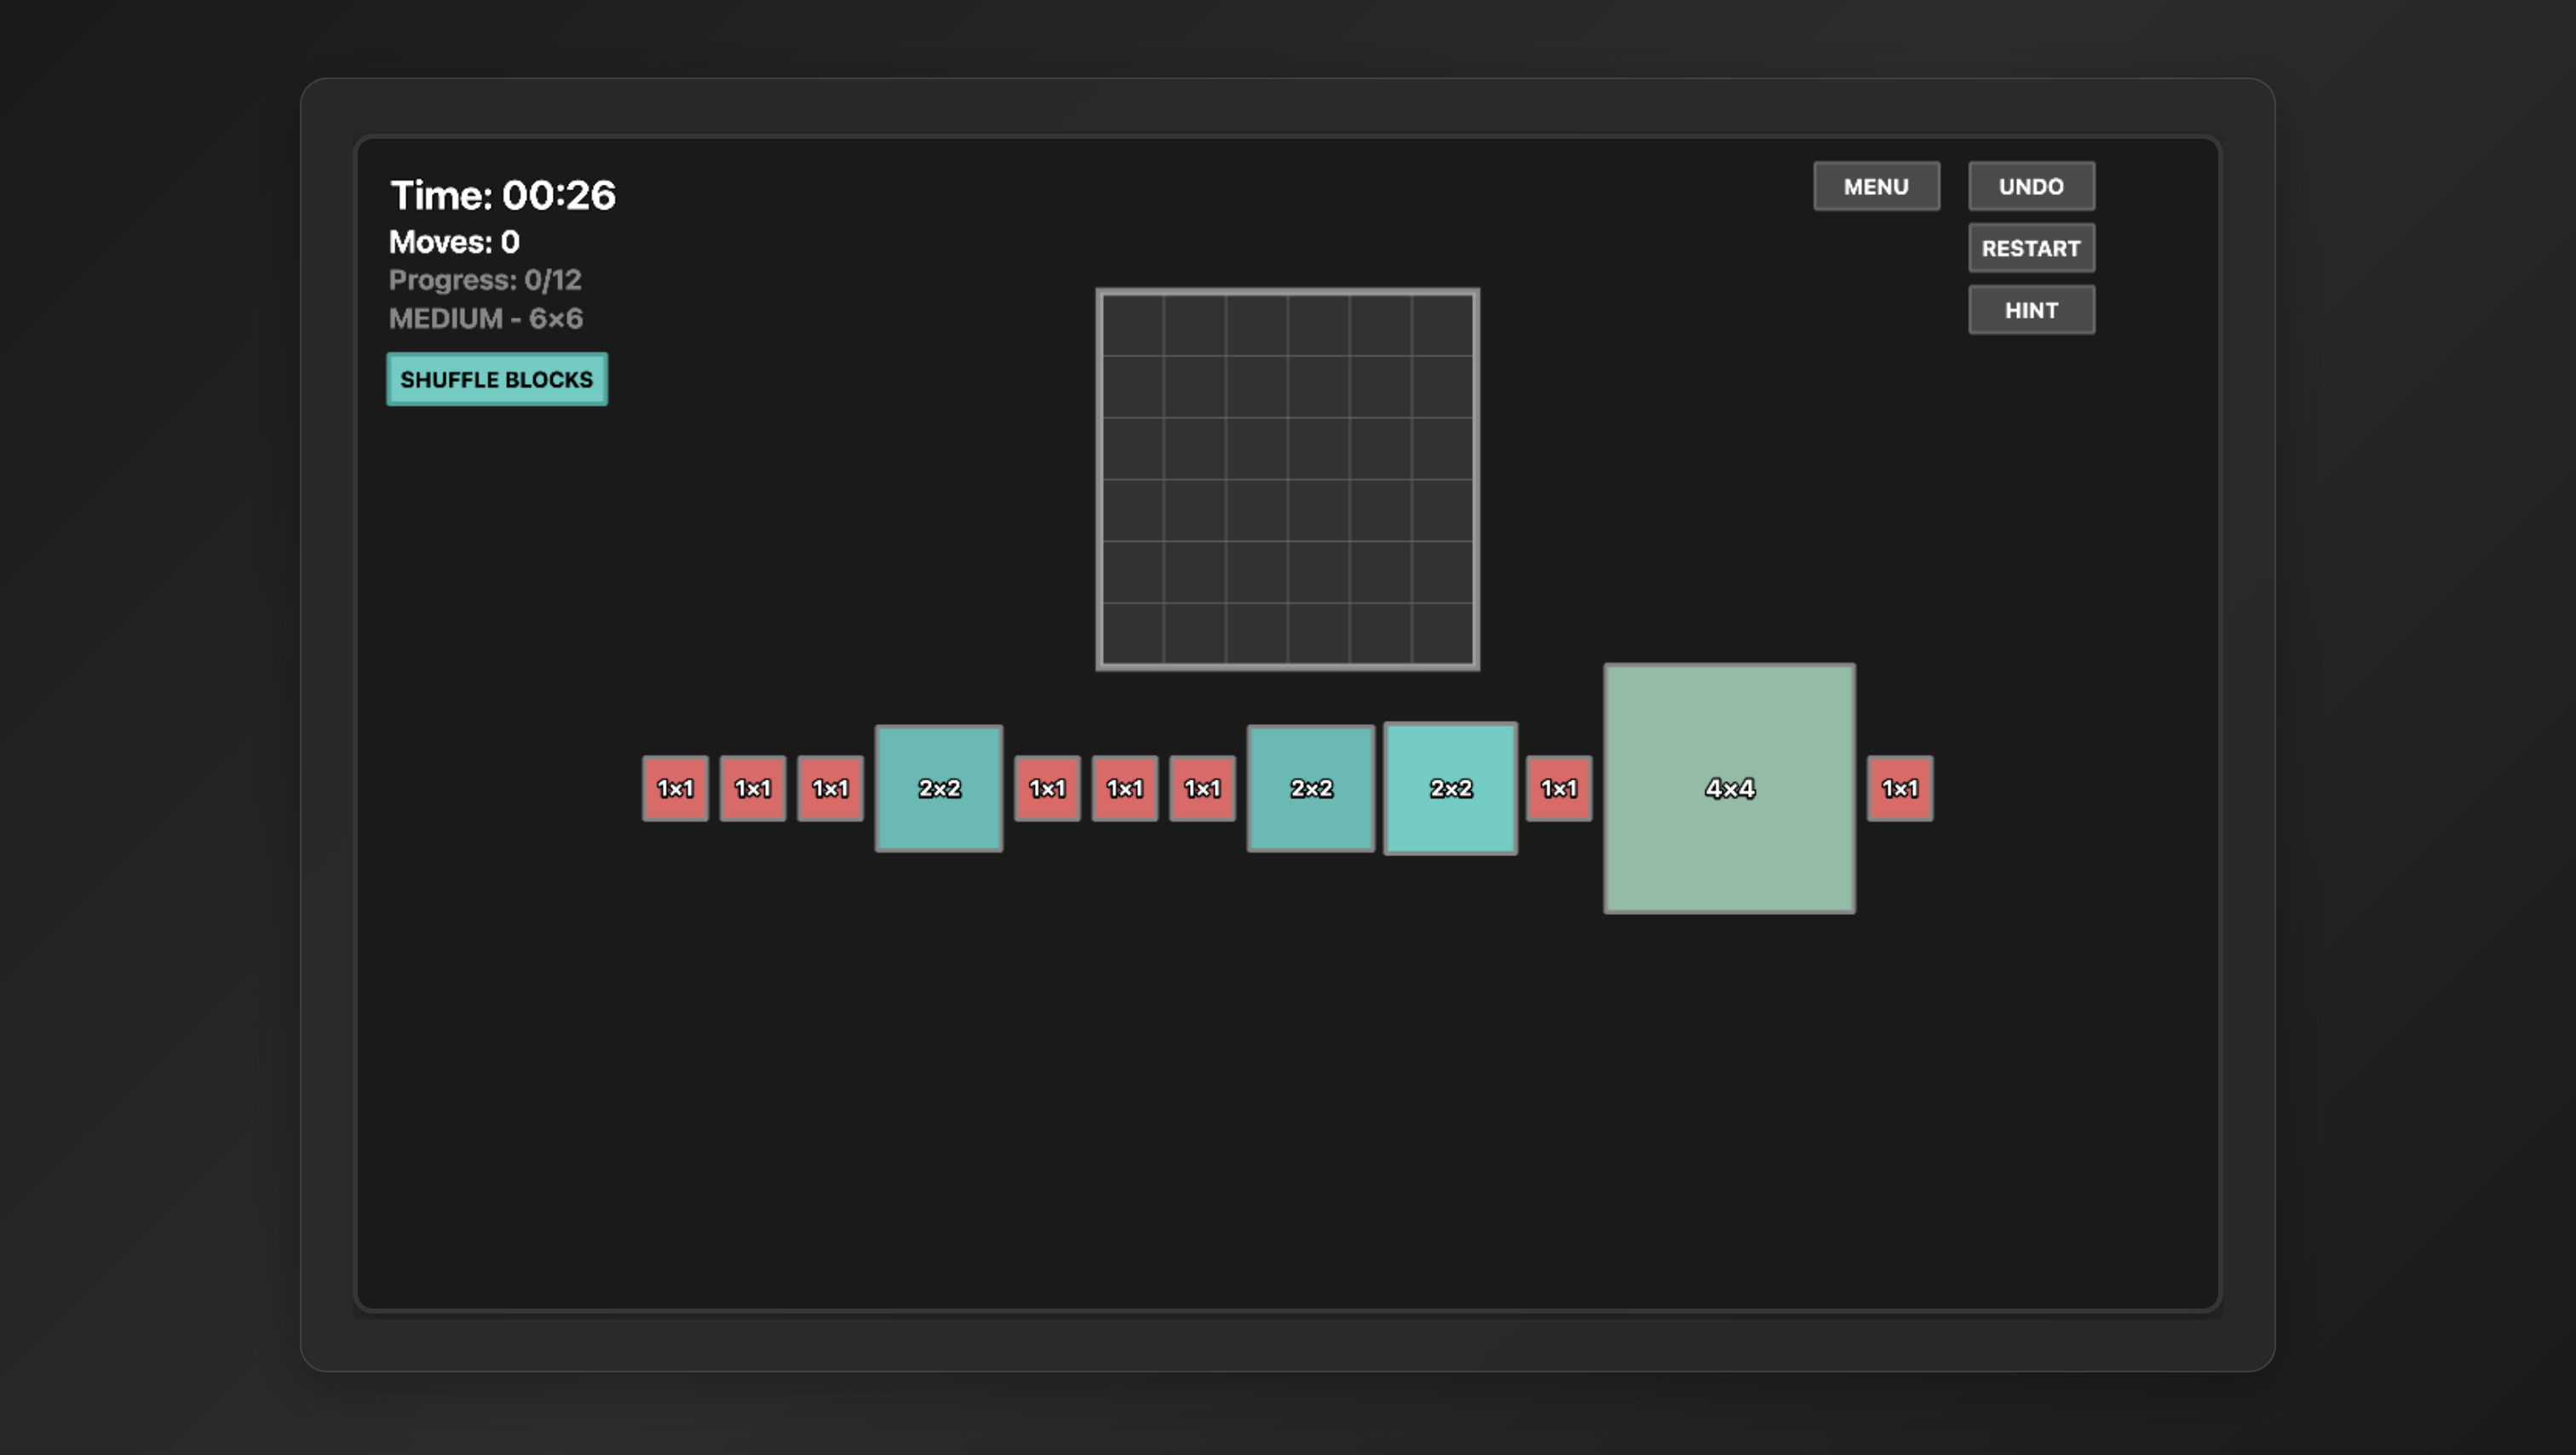Select the 2x2 block left of the highlighted one
The image size is (2576, 1455).
pos(1310,788)
